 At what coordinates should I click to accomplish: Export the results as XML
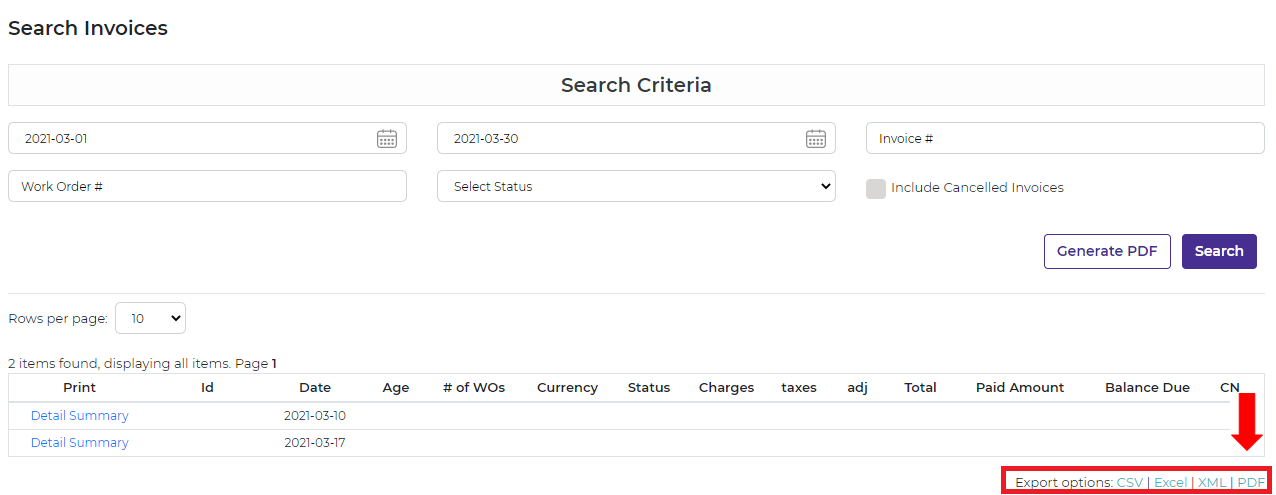[x=1211, y=483]
